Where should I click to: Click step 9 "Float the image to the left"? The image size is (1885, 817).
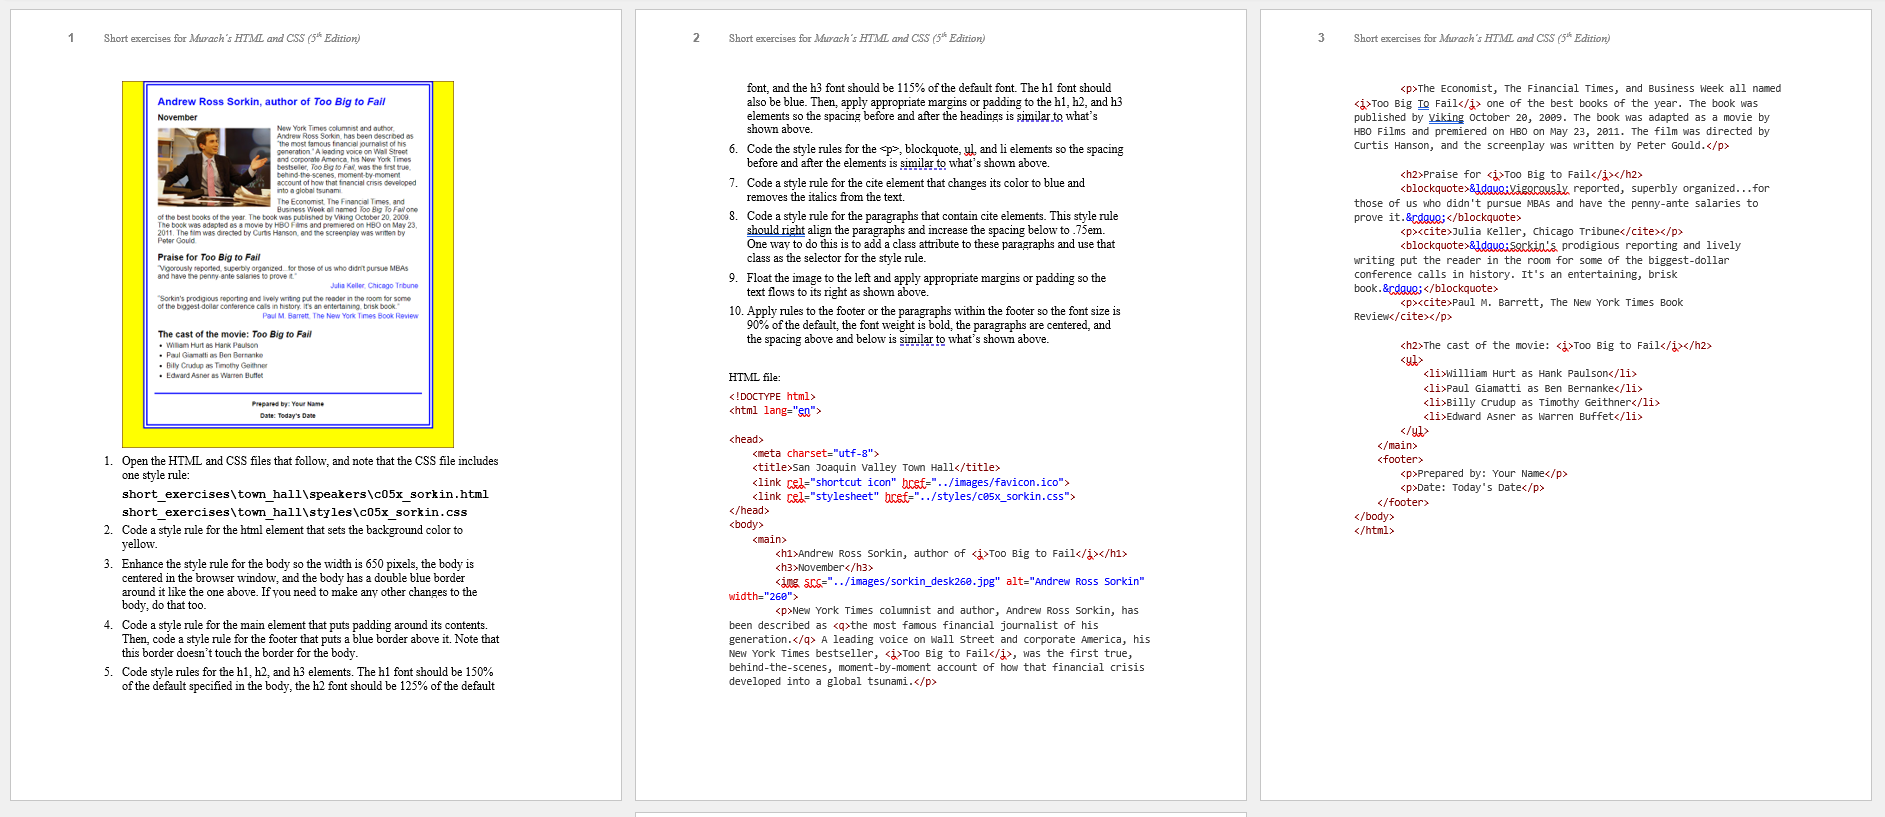pos(926,285)
